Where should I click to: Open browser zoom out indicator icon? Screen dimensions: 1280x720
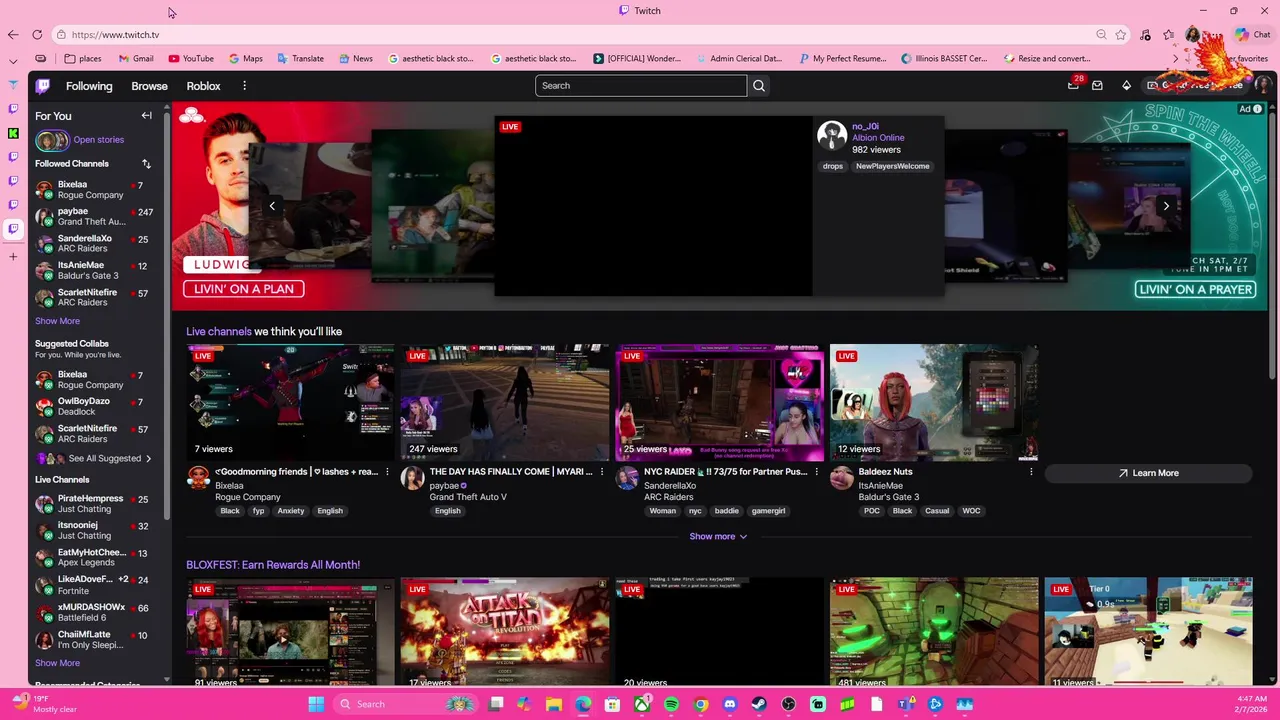tap(1101, 35)
